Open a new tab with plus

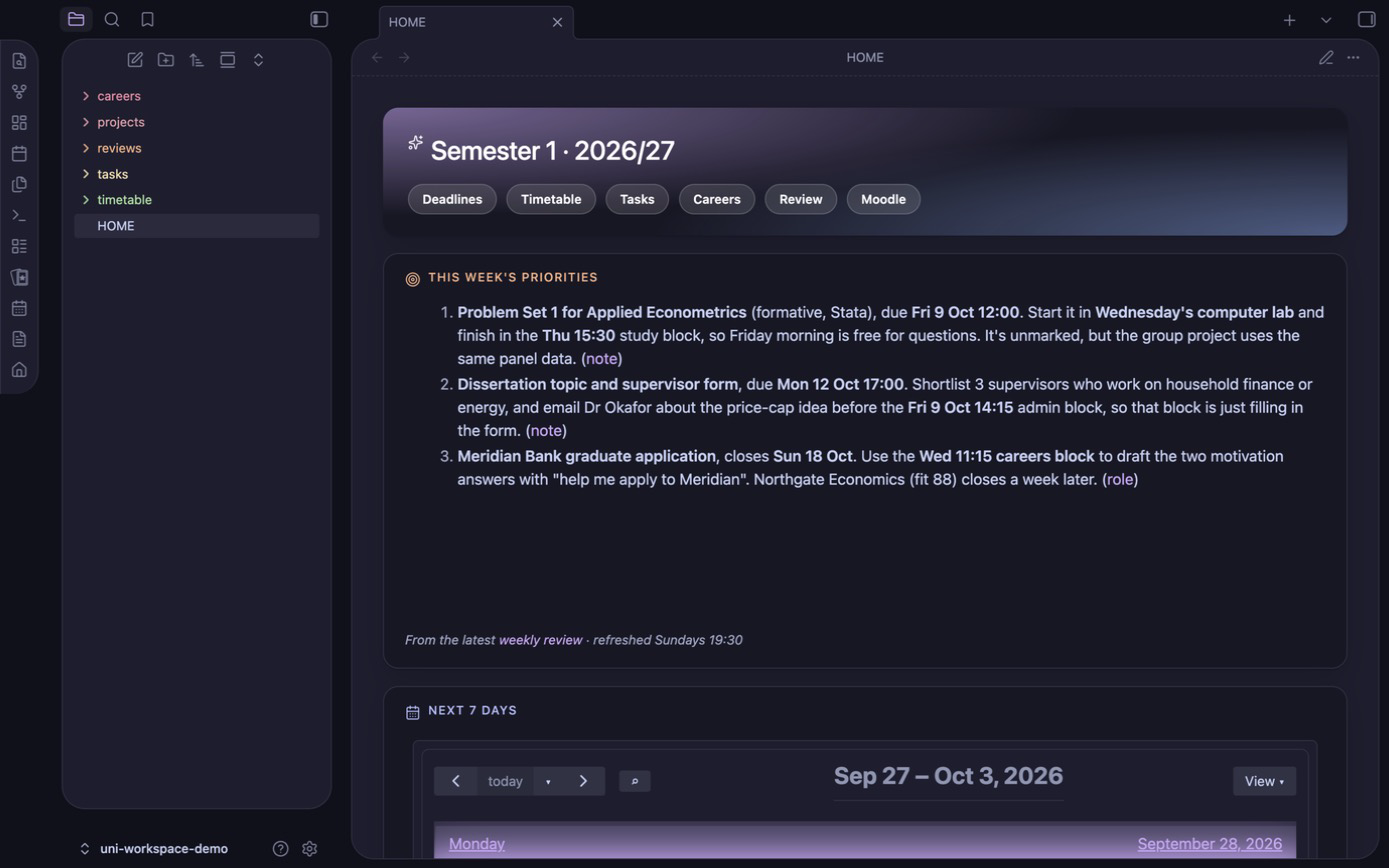(1290, 20)
